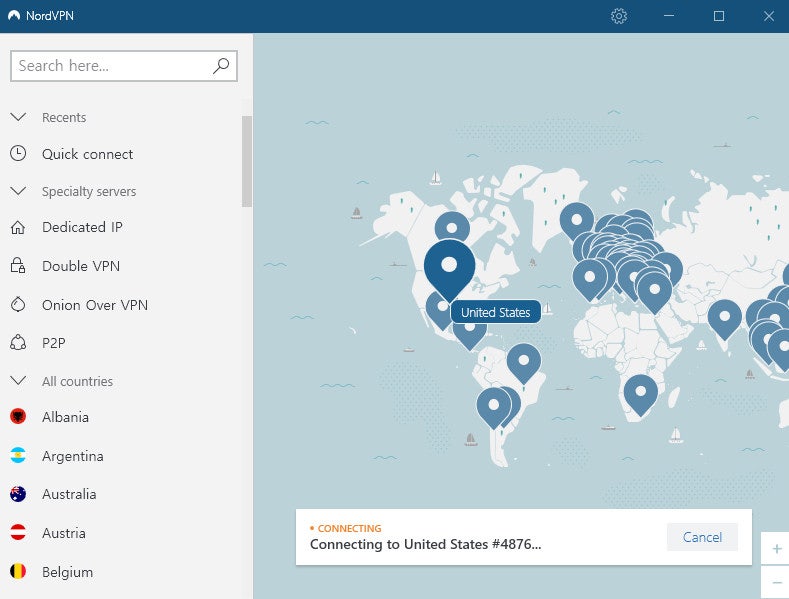Click the server list scrollbar thumb
Screen dimensions: 789x599
tap(247, 161)
